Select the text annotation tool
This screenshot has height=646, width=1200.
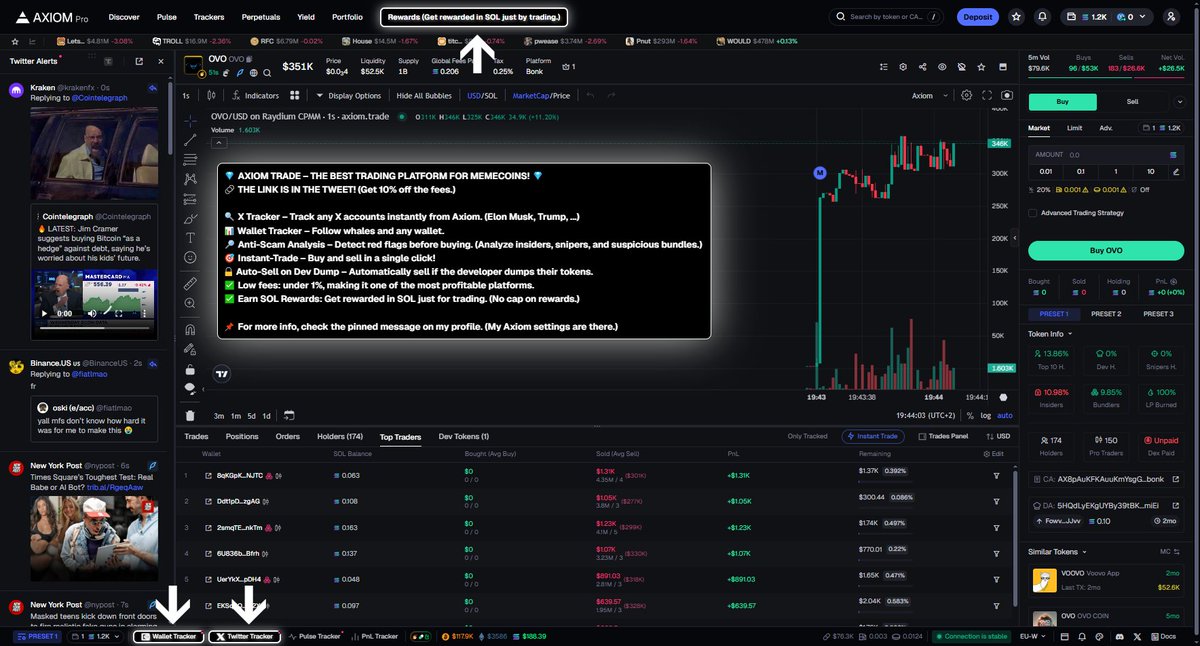coord(190,238)
